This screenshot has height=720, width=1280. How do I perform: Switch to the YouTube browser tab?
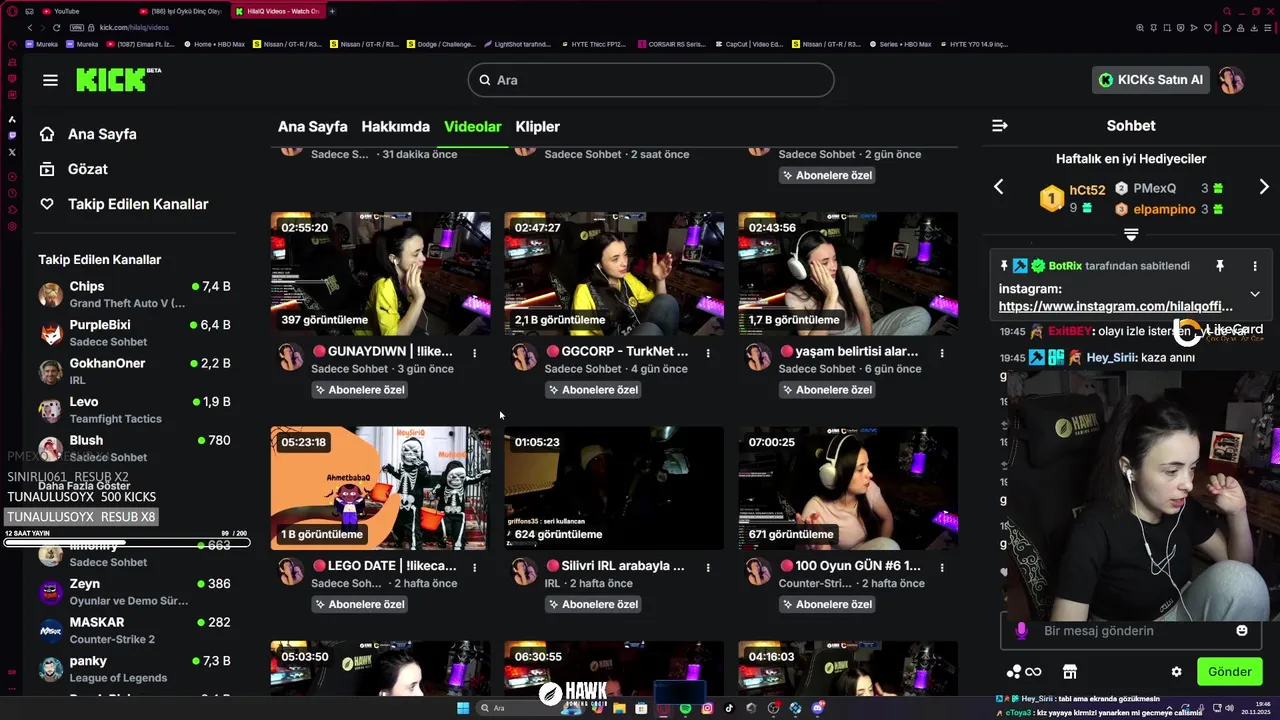coord(67,11)
